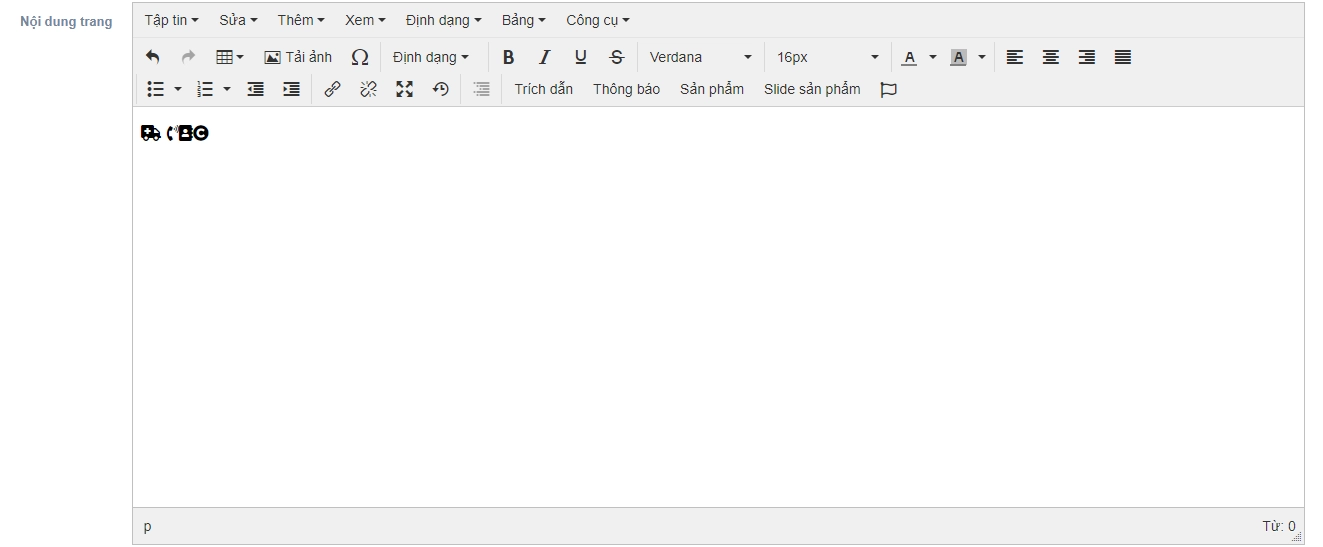This screenshot has height=547, width=1323.
Task: Open the Tập tin menu
Action: tap(171, 20)
